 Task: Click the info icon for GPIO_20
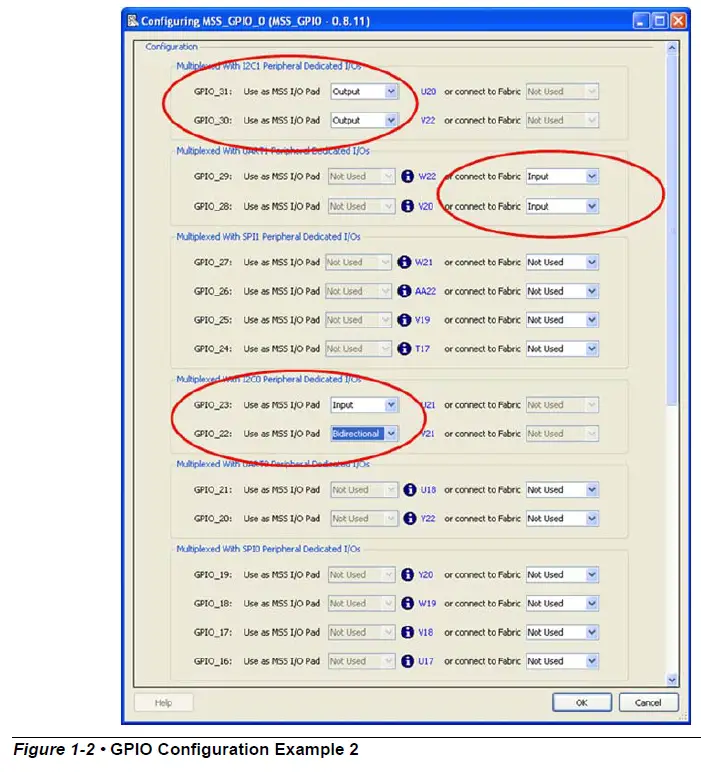pyautogui.click(x=410, y=518)
